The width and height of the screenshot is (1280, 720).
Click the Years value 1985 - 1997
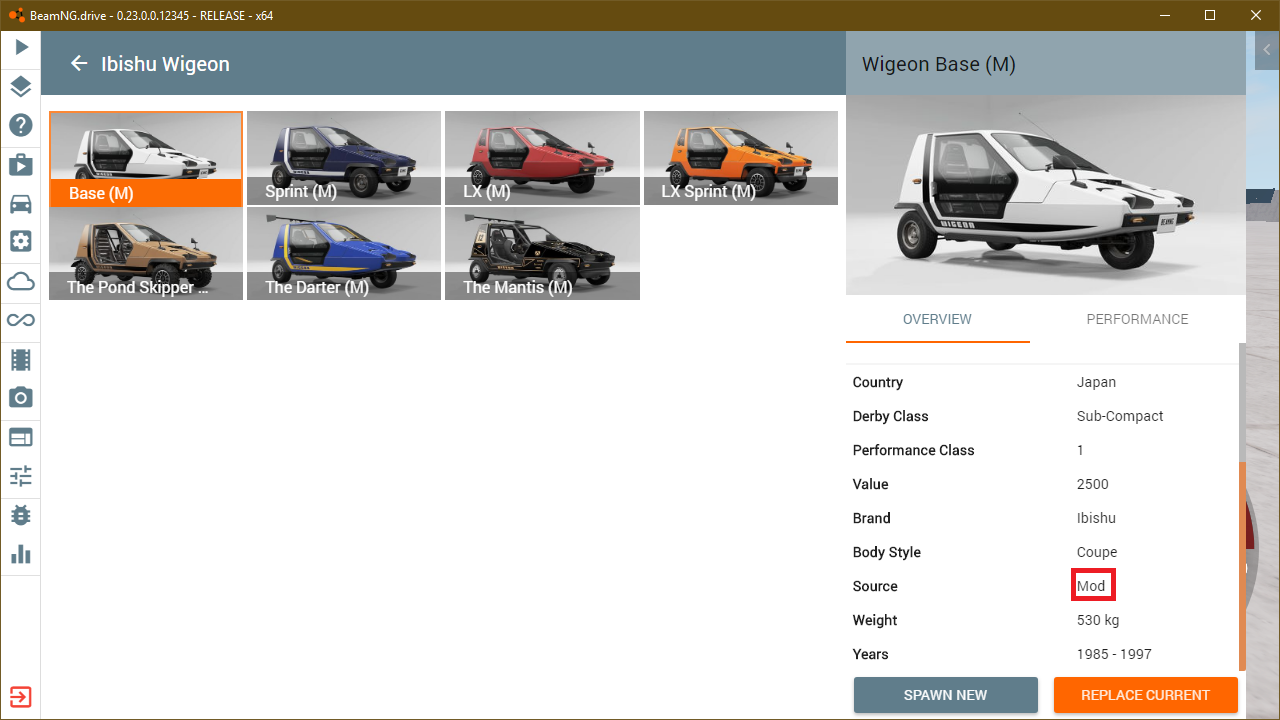point(1114,654)
